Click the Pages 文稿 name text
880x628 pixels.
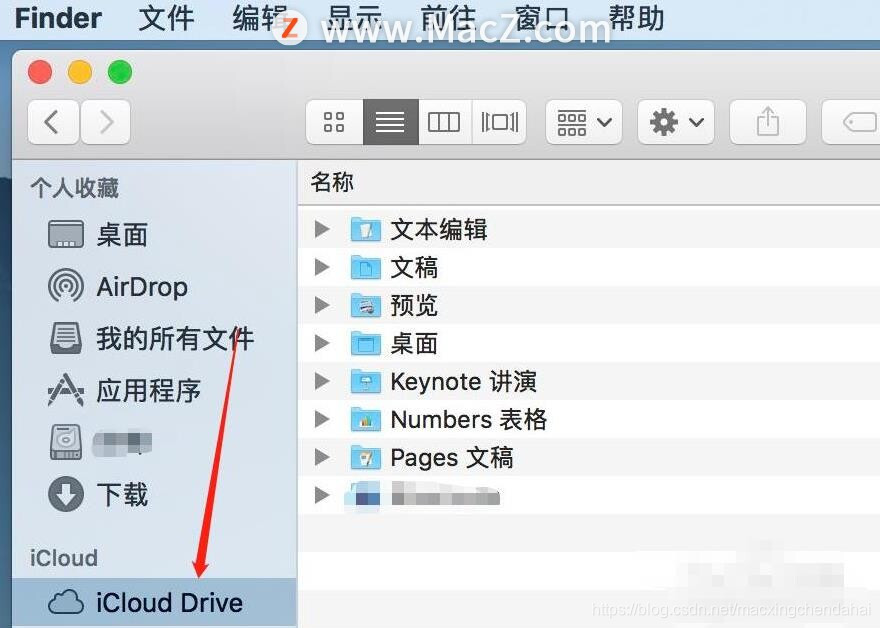point(452,458)
